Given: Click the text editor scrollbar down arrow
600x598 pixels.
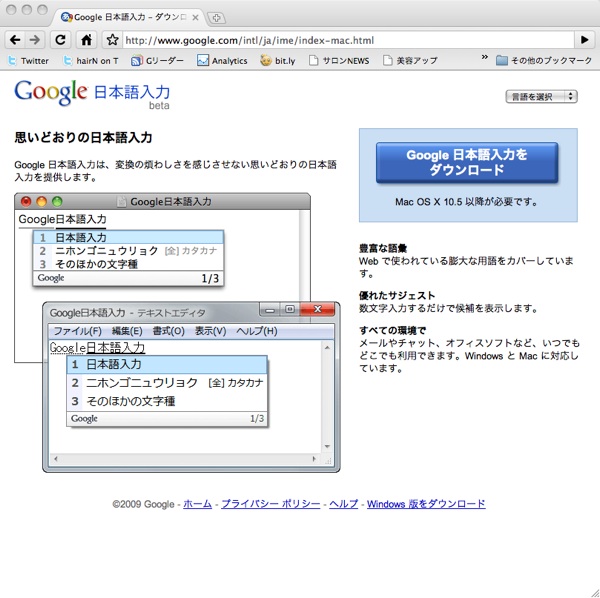Looking at the screenshot, I should [327, 446].
